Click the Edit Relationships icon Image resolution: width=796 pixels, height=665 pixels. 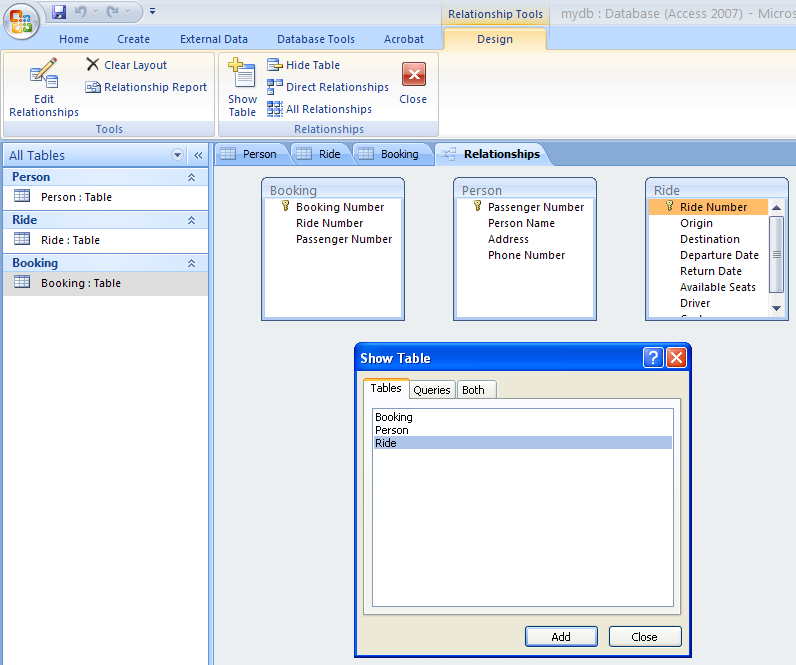point(43,75)
